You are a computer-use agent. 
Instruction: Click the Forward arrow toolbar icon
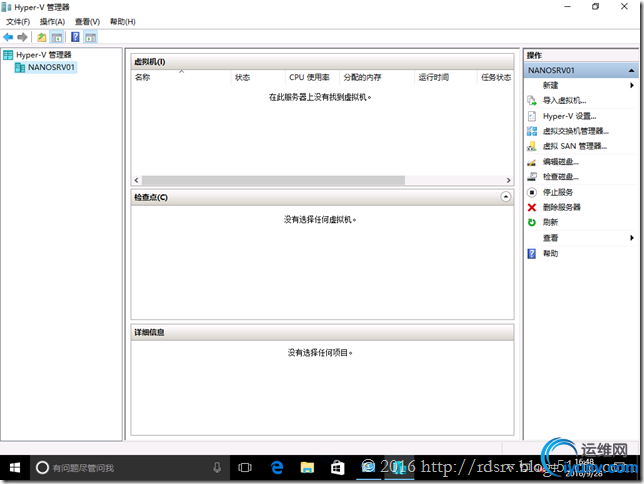click(22, 37)
